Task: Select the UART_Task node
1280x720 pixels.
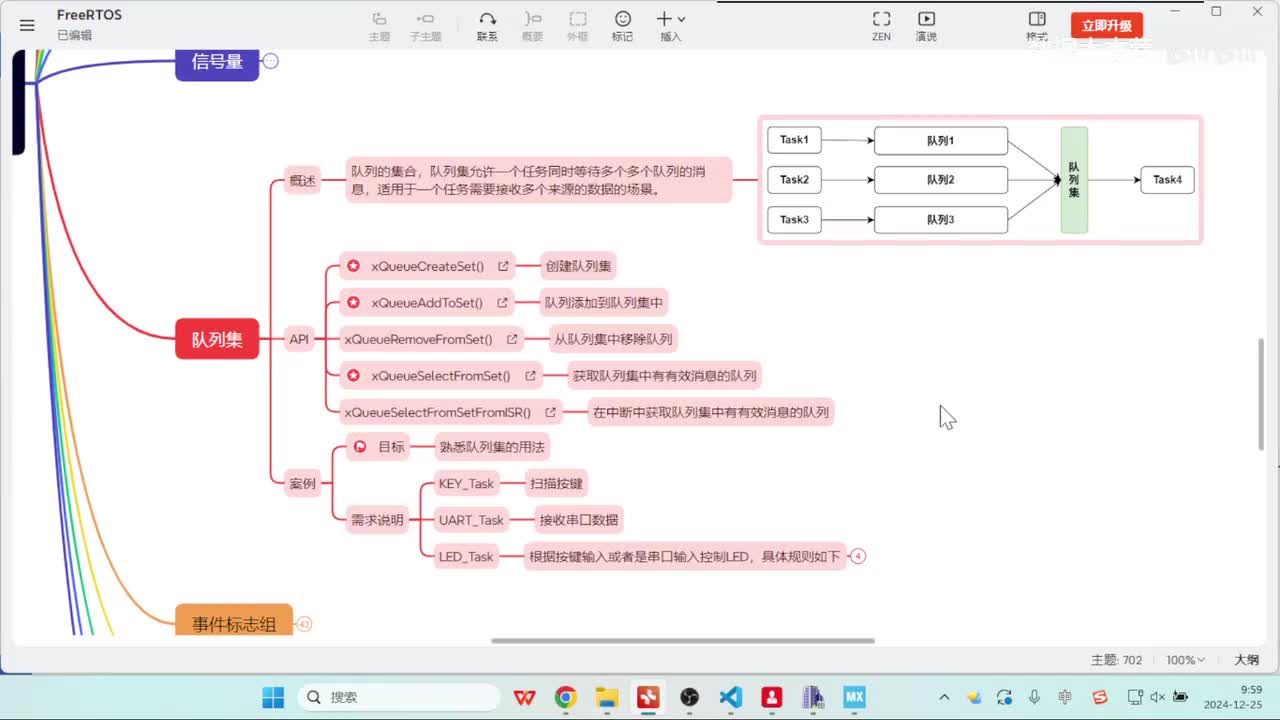Action: 471,520
